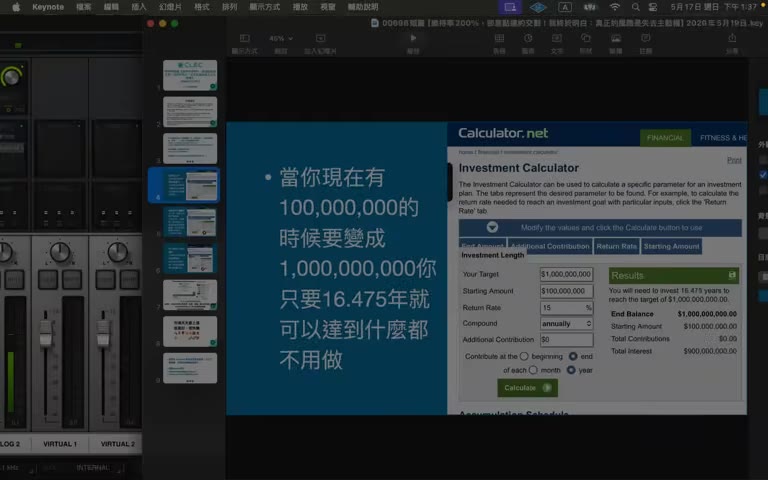Open the 幻燈片 menu
Image resolution: width=768 pixels, height=480 pixels.
[170, 7]
